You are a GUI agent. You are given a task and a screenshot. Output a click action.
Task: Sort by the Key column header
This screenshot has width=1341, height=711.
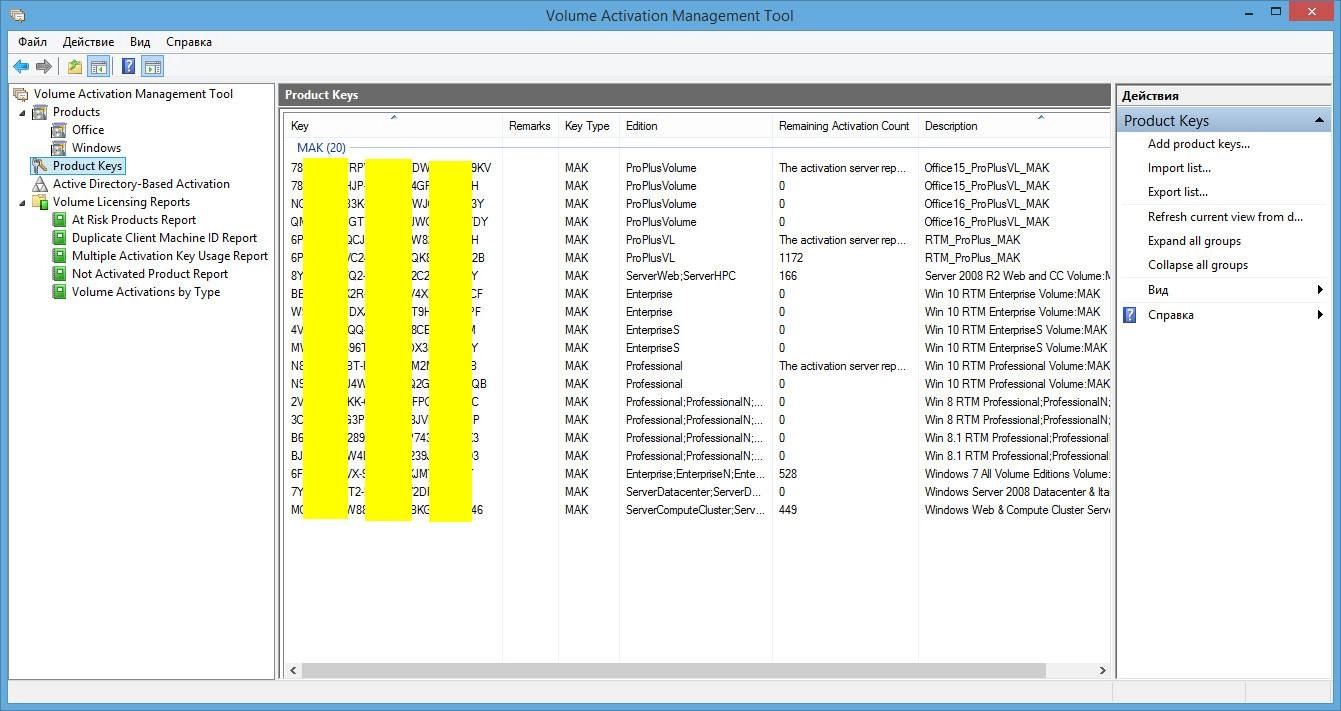pyautogui.click(x=393, y=126)
